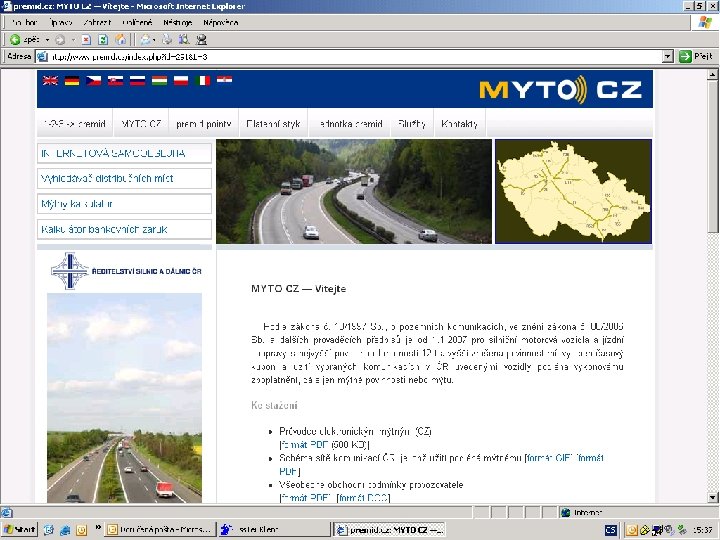Click formát DOC link under obchodní podmínky
Image resolution: width=720 pixels, height=540 pixels.
click(363, 498)
